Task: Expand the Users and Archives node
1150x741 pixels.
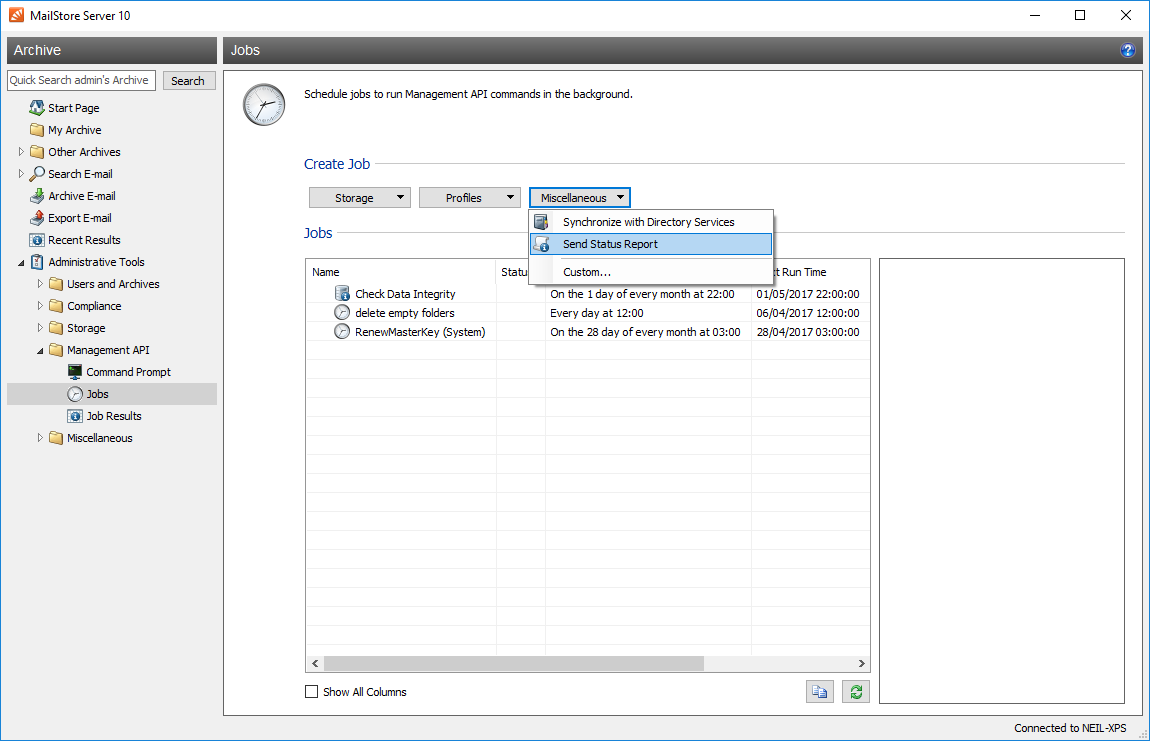Action: pyautogui.click(x=40, y=284)
